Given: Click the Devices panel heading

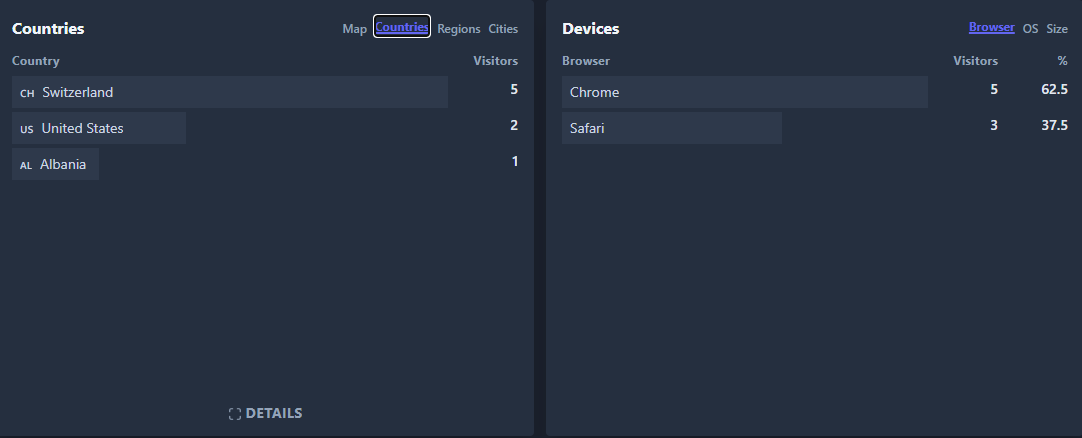Looking at the screenshot, I should pos(590,29).
